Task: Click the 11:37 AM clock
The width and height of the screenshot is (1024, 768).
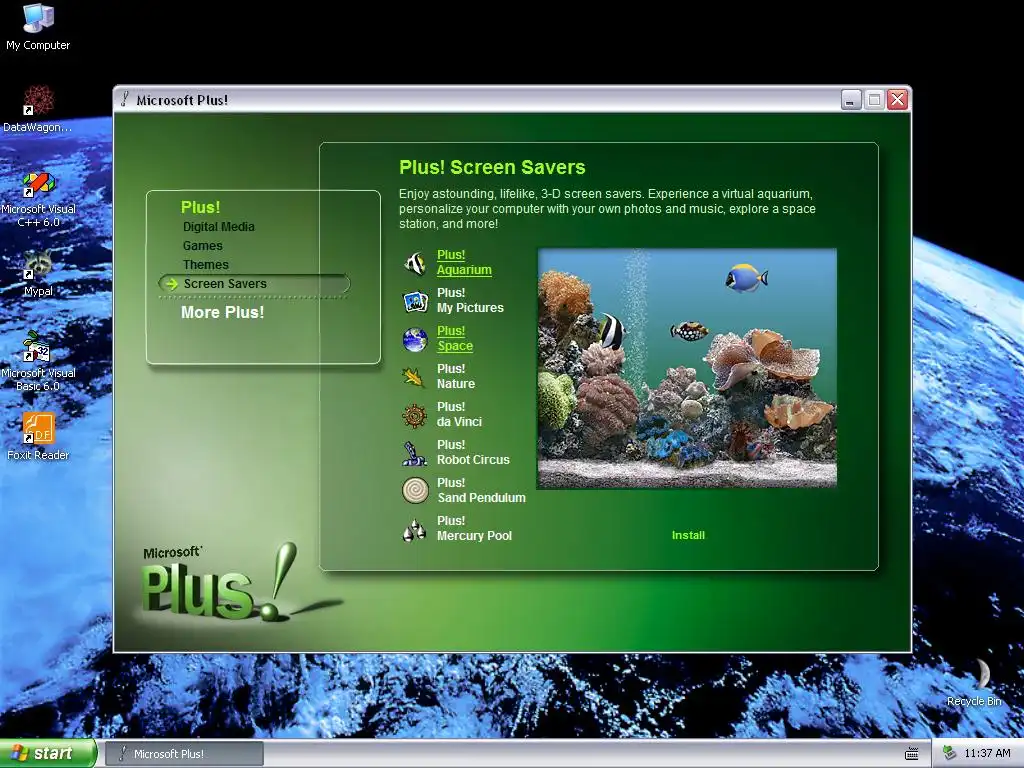Action: [x=987, y=753]
